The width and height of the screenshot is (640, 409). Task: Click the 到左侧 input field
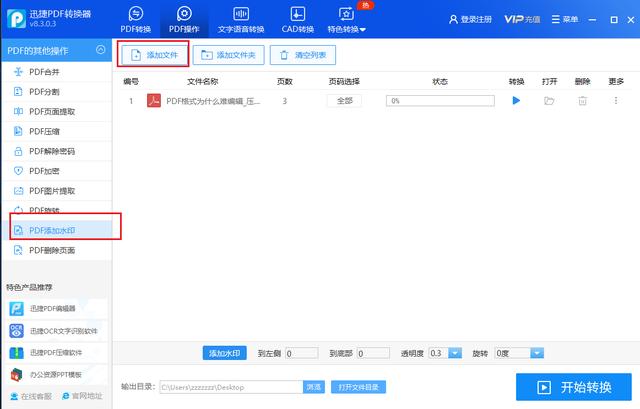pos(302,353)
